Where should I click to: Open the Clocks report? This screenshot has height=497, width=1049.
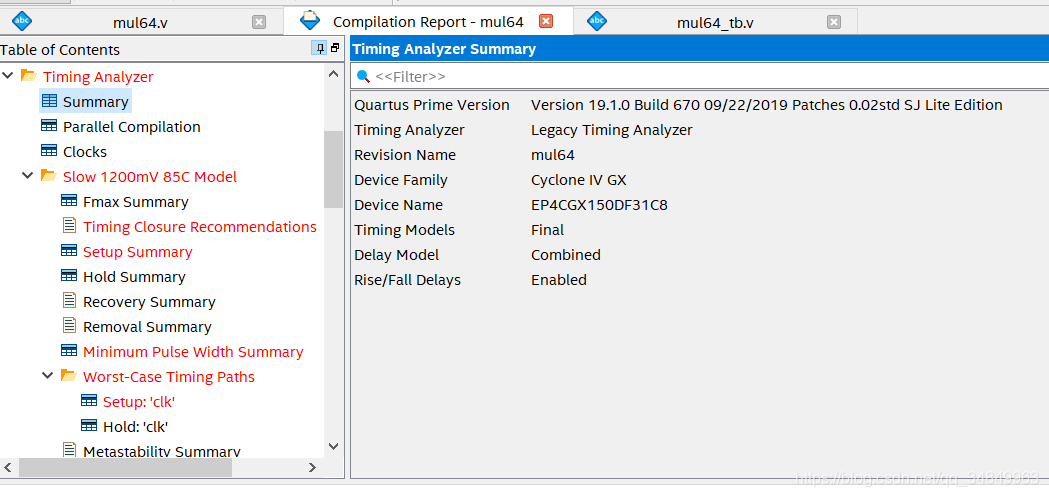pyautogui.click(x=85, y=152)
